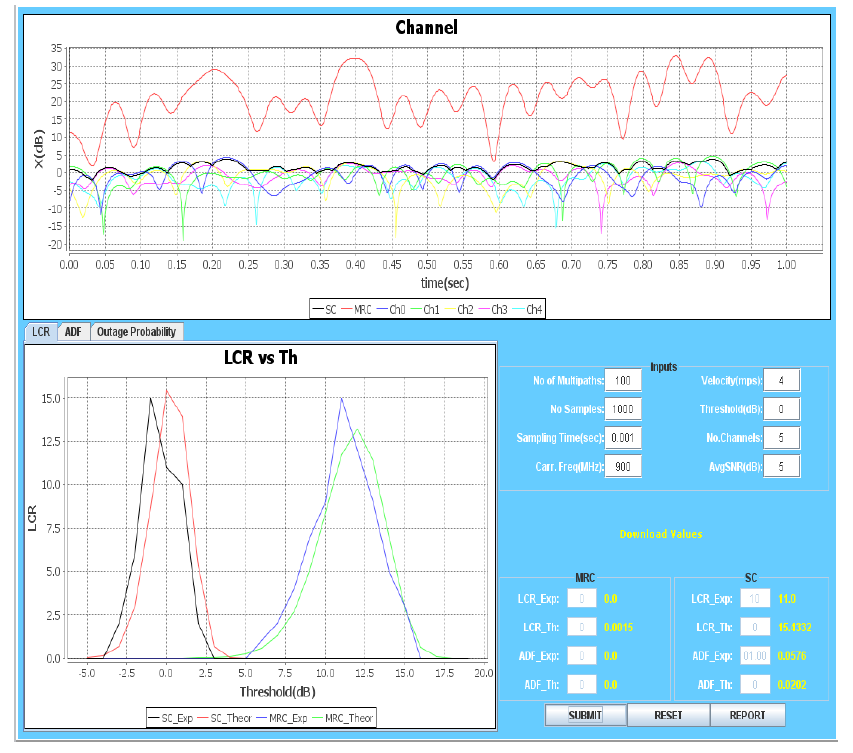The image size is (853, 753).
Task: Click the RESET button
Action: pyautogui.click(x=668, y=715)
